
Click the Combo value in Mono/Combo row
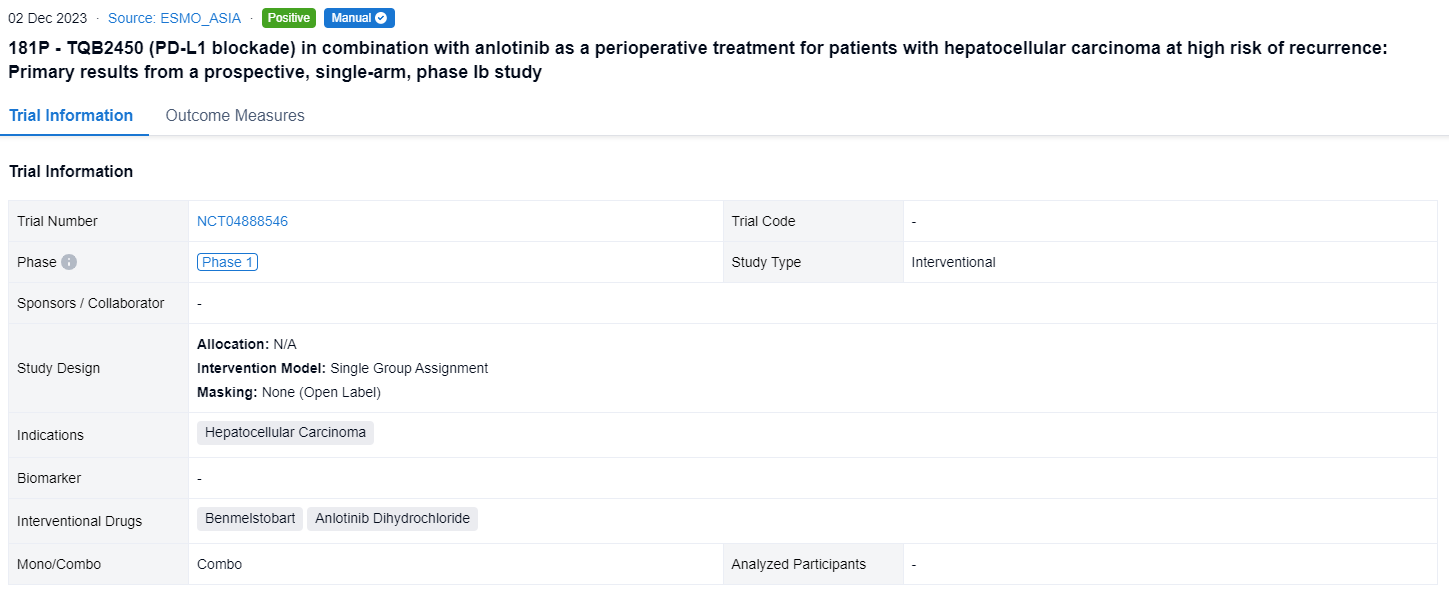[x=219, y=564]
